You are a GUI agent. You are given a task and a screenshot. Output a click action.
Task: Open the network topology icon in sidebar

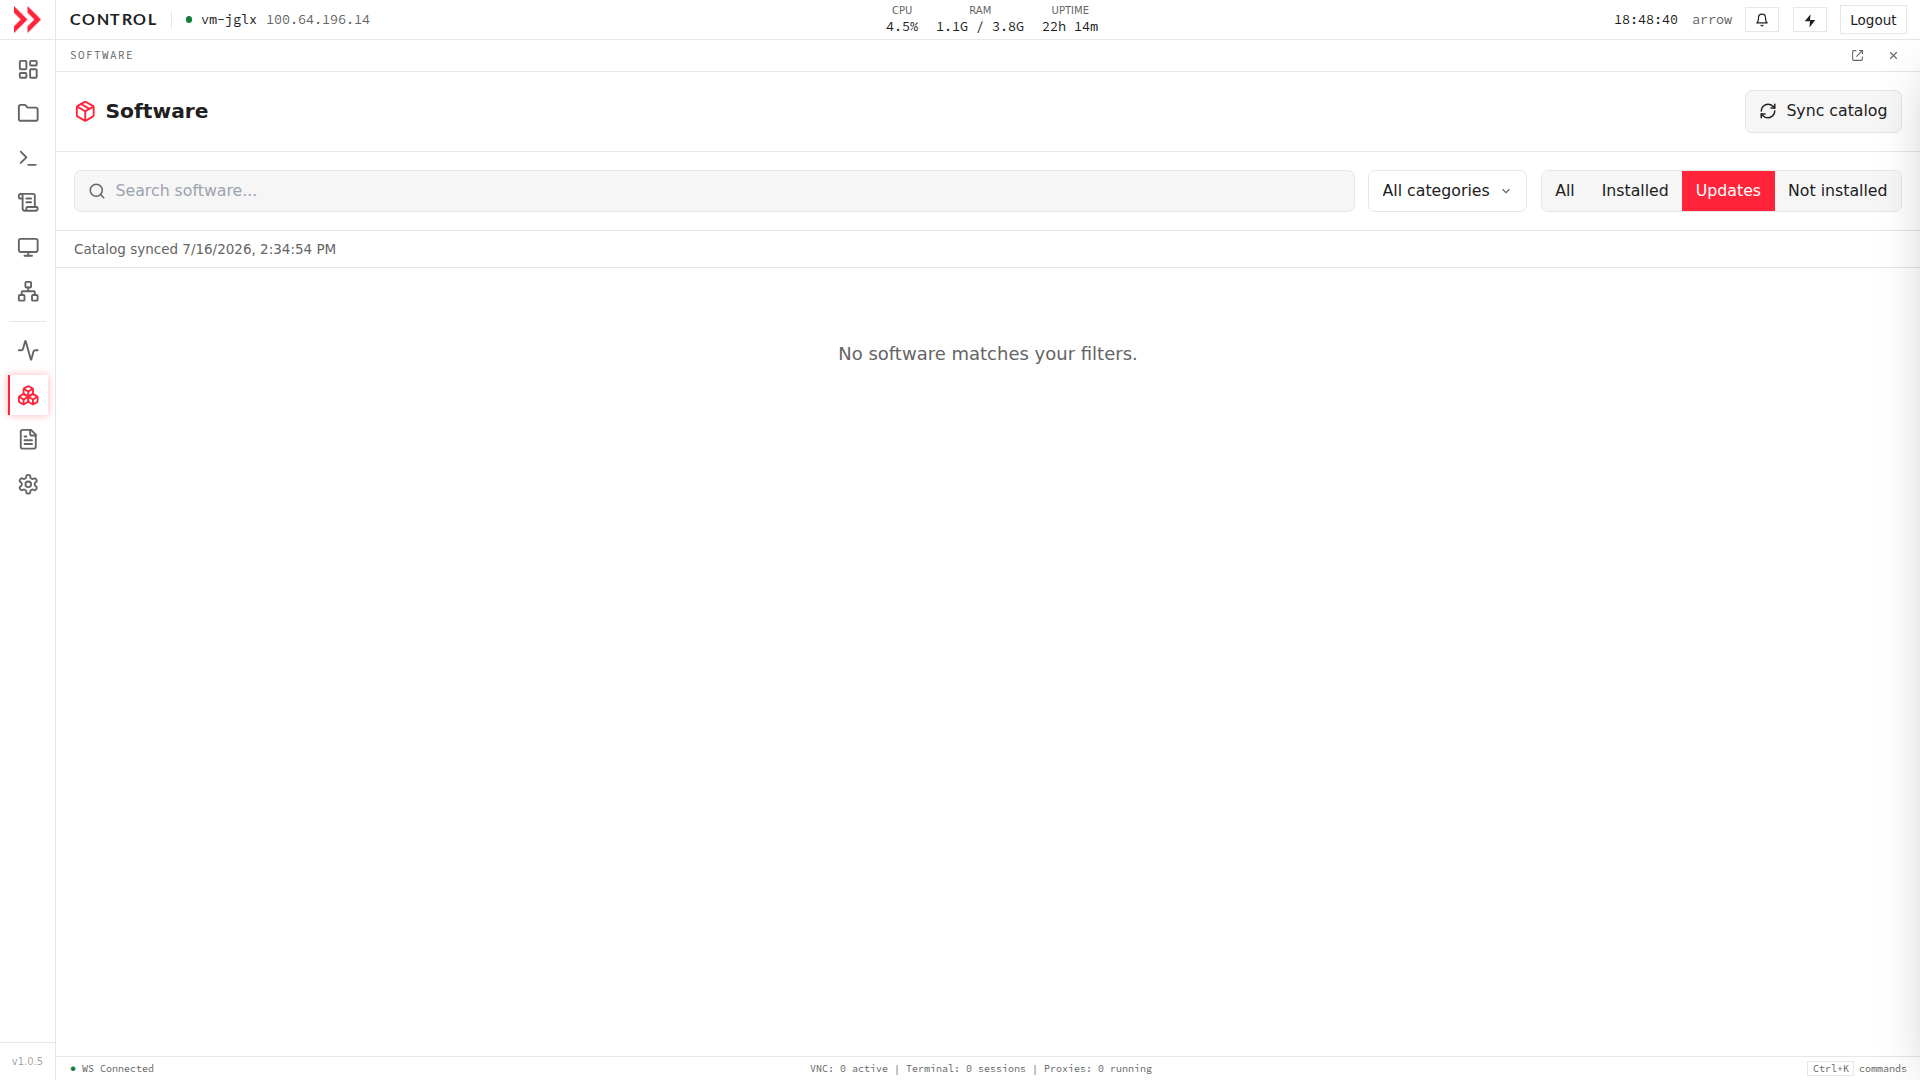(28, 291)
